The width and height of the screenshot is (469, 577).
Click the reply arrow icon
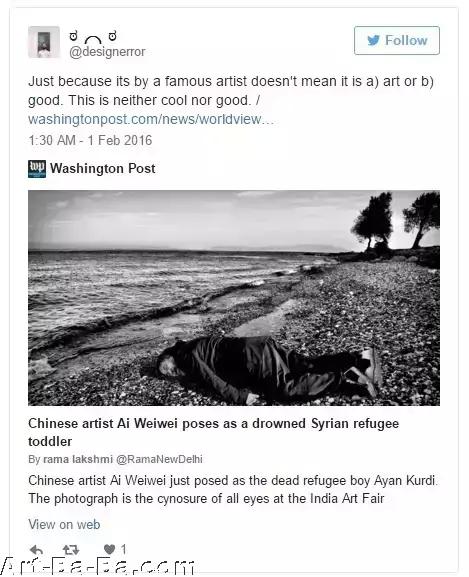(x=36, y=550)
